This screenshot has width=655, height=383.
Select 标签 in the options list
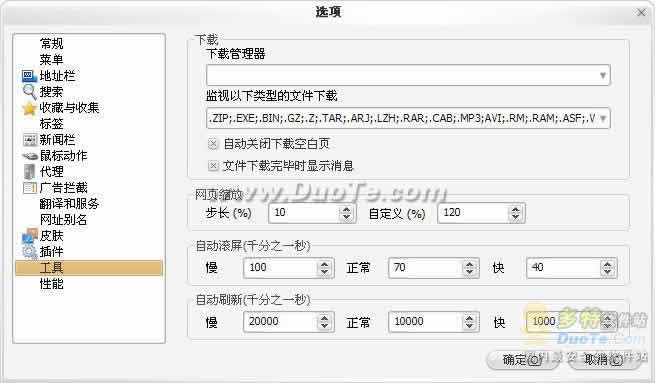[51, 124]
